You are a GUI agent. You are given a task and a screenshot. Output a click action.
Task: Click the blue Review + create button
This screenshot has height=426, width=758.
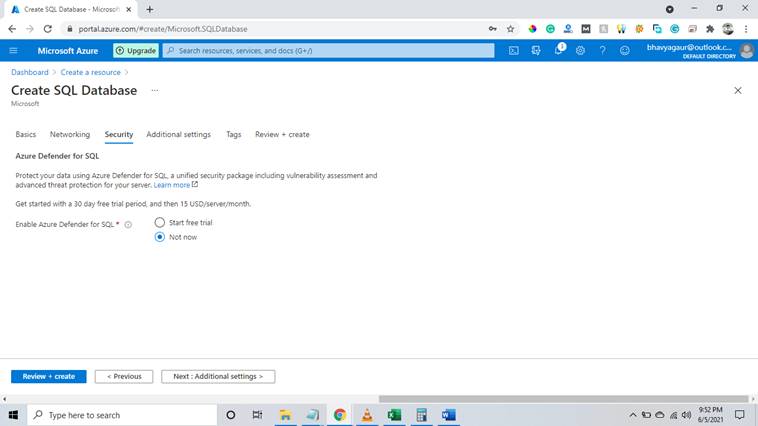49,376
